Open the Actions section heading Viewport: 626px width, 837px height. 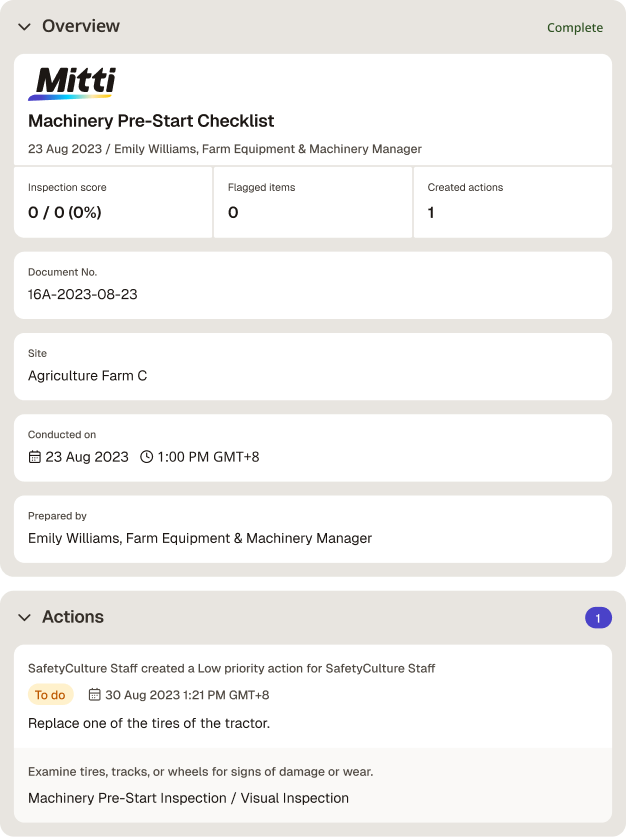point(73,617)
